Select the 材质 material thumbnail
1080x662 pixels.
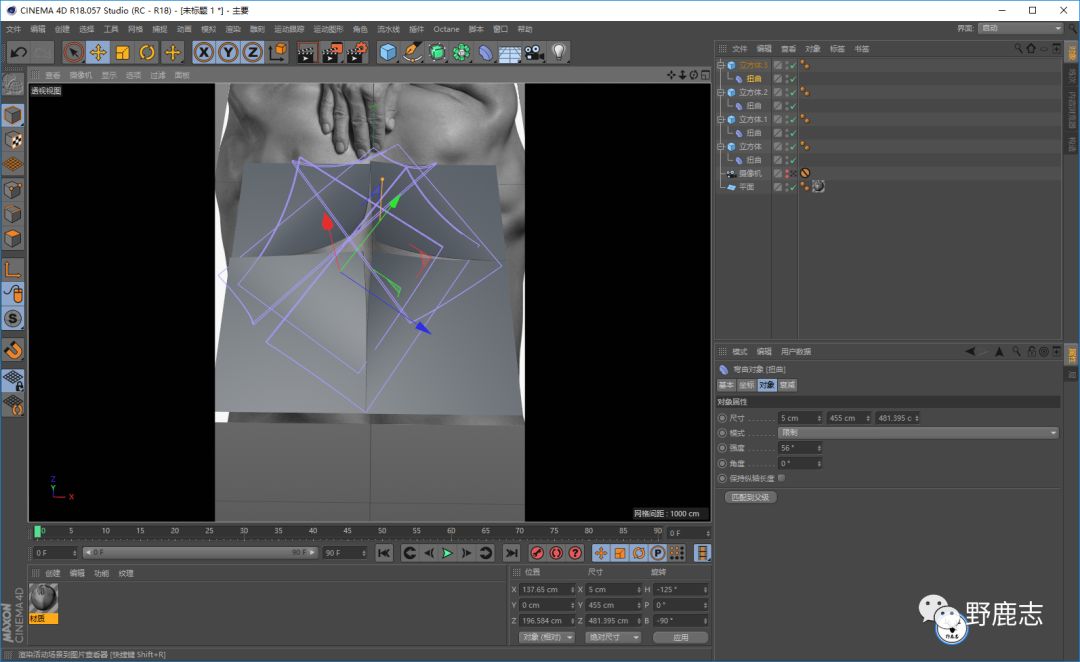click(44, 600)
